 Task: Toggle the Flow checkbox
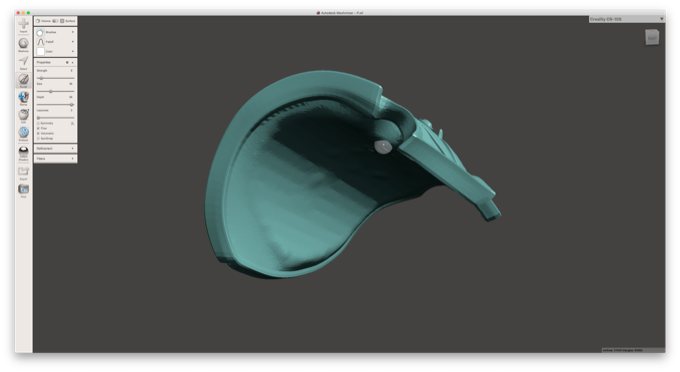(38, 128)
